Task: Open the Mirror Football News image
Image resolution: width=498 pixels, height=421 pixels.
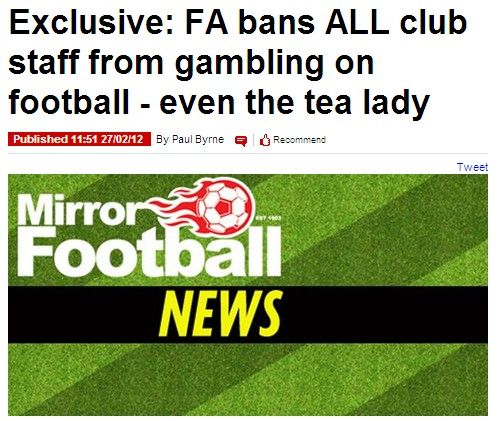Action: [x=248, y=295]
